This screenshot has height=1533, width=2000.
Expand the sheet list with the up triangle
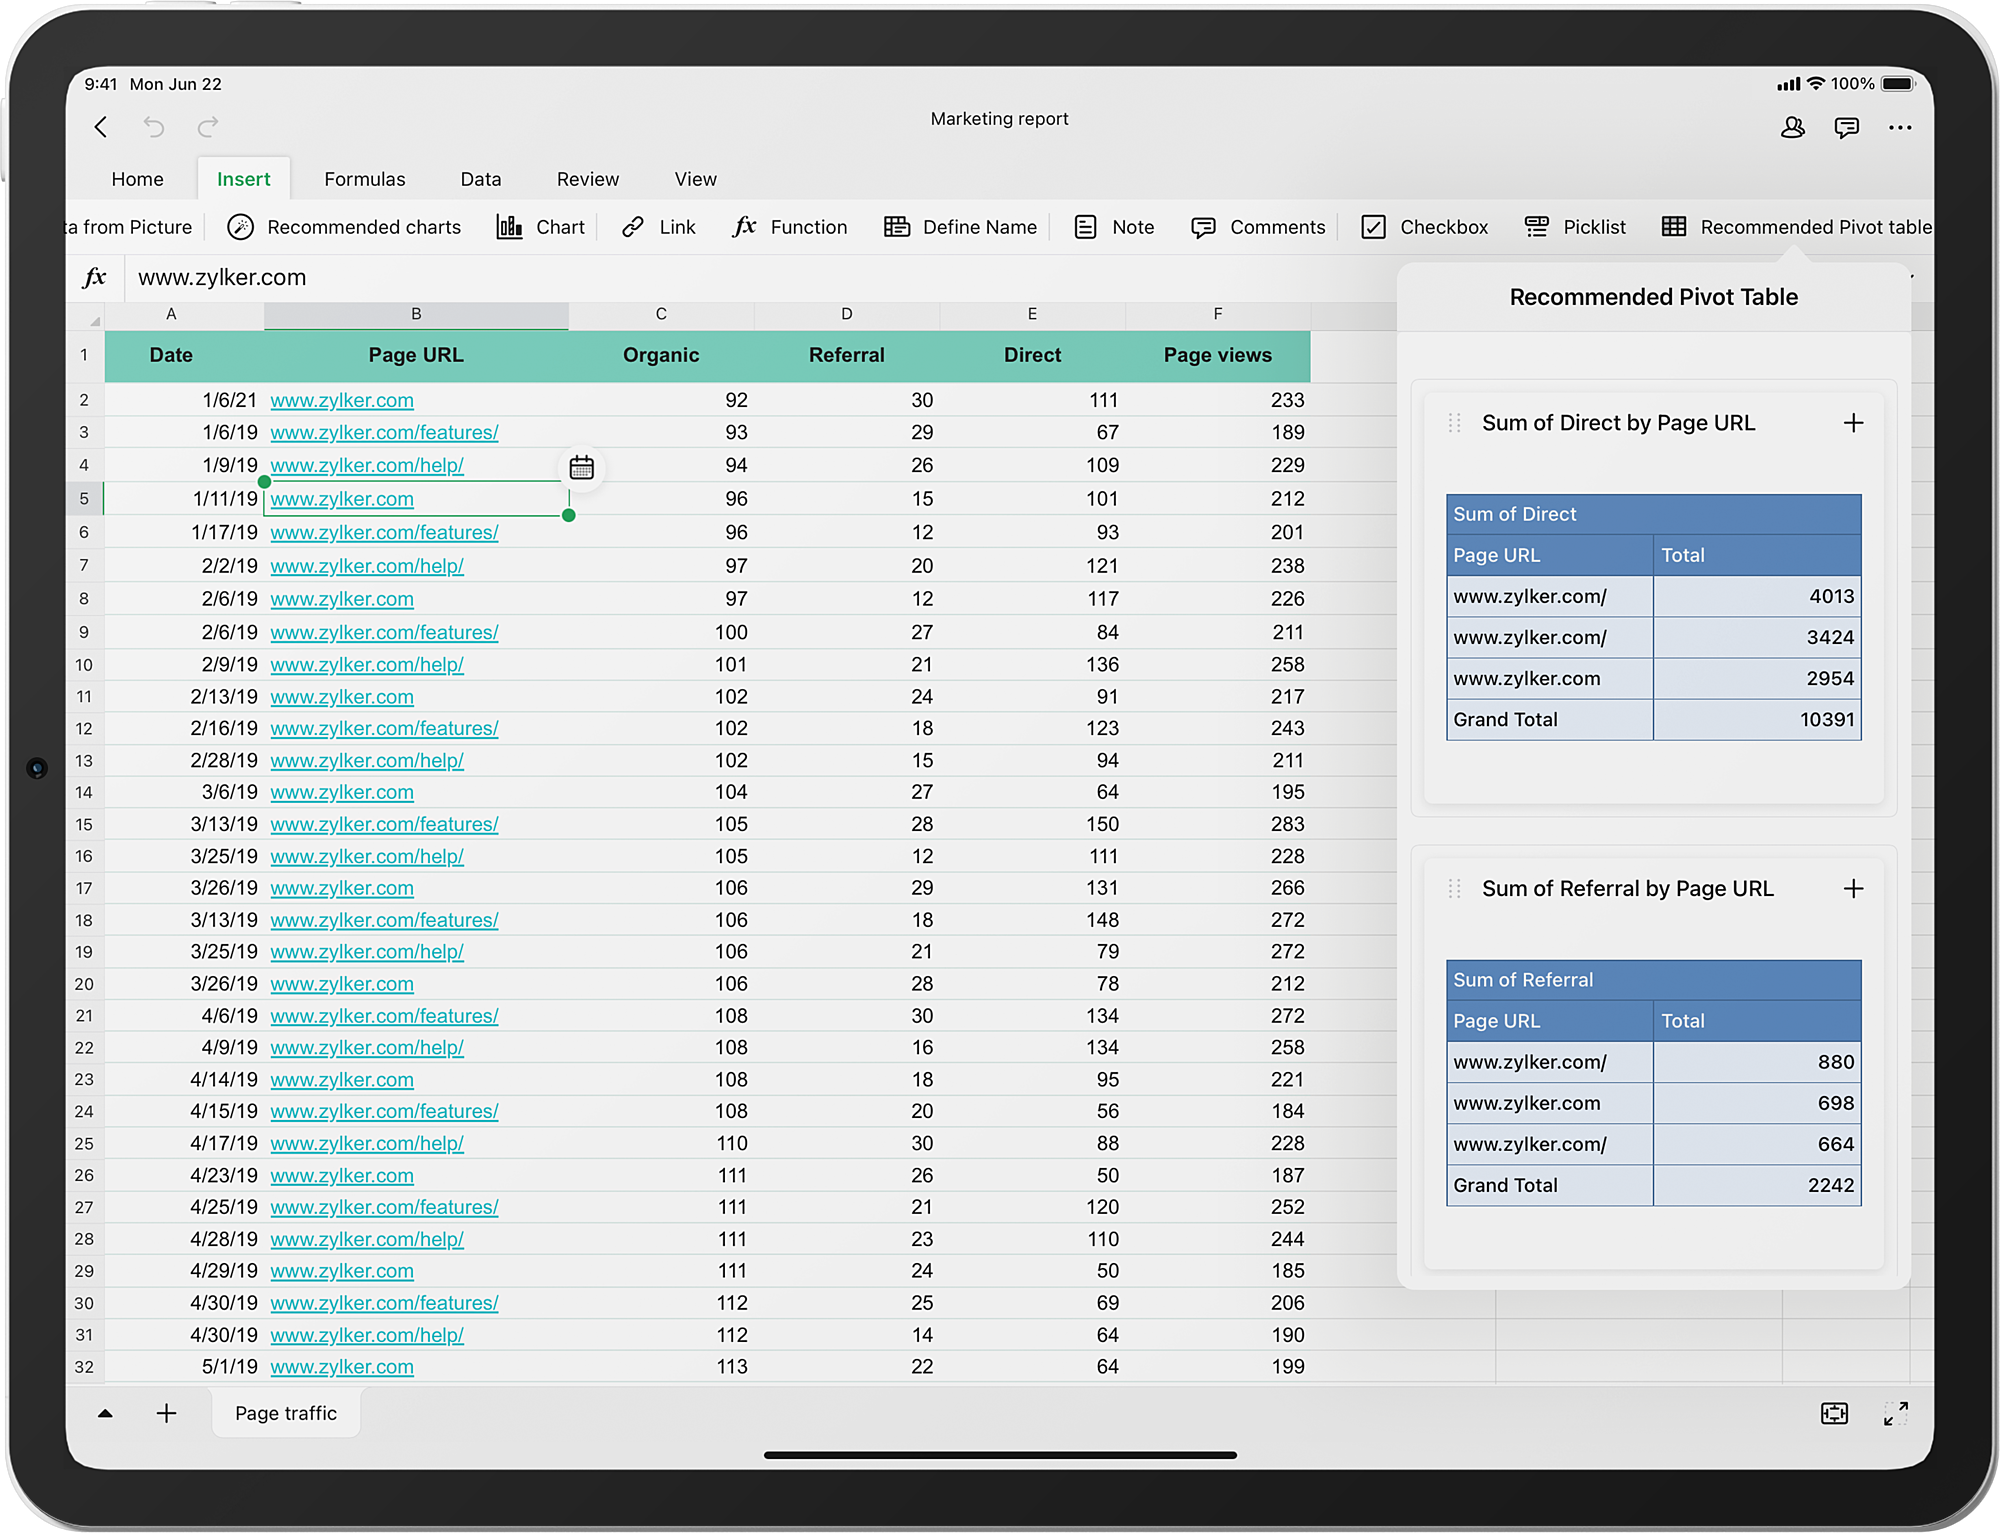(105, 1413)
